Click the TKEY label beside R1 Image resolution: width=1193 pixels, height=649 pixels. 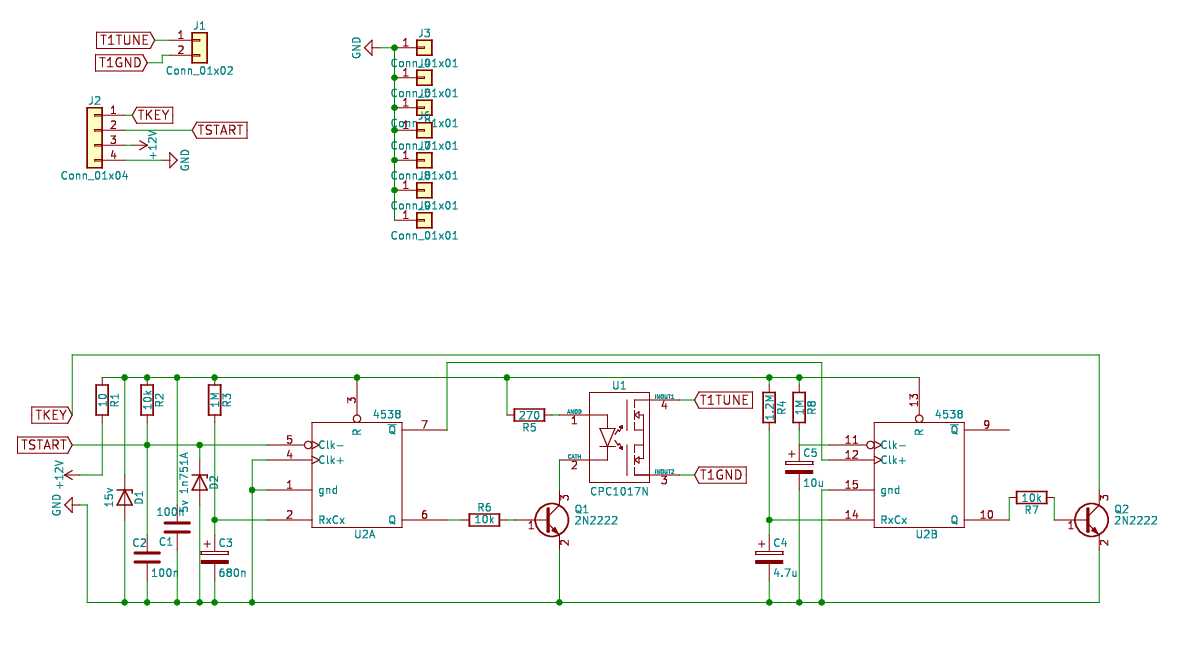click(52, 415)
